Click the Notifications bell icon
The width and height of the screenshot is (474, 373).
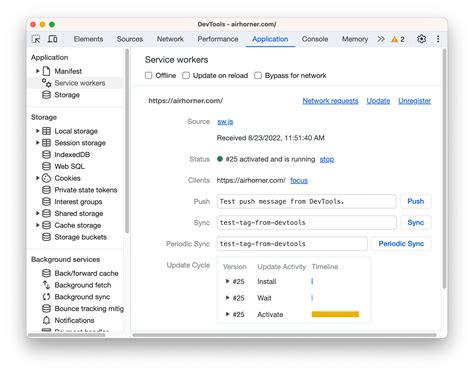click(x=46, y=320)
